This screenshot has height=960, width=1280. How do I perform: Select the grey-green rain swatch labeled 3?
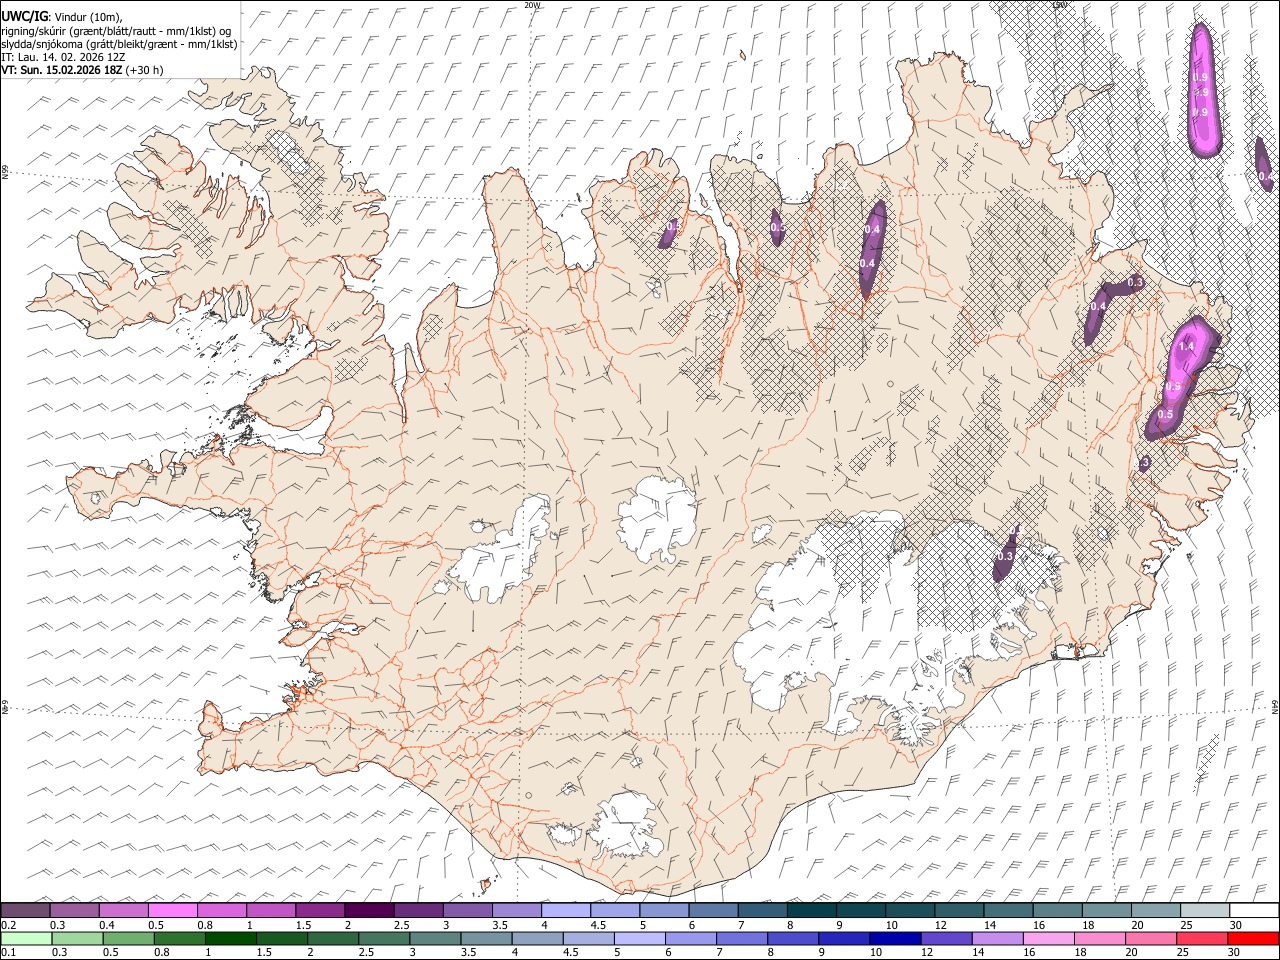click(434, 938)
